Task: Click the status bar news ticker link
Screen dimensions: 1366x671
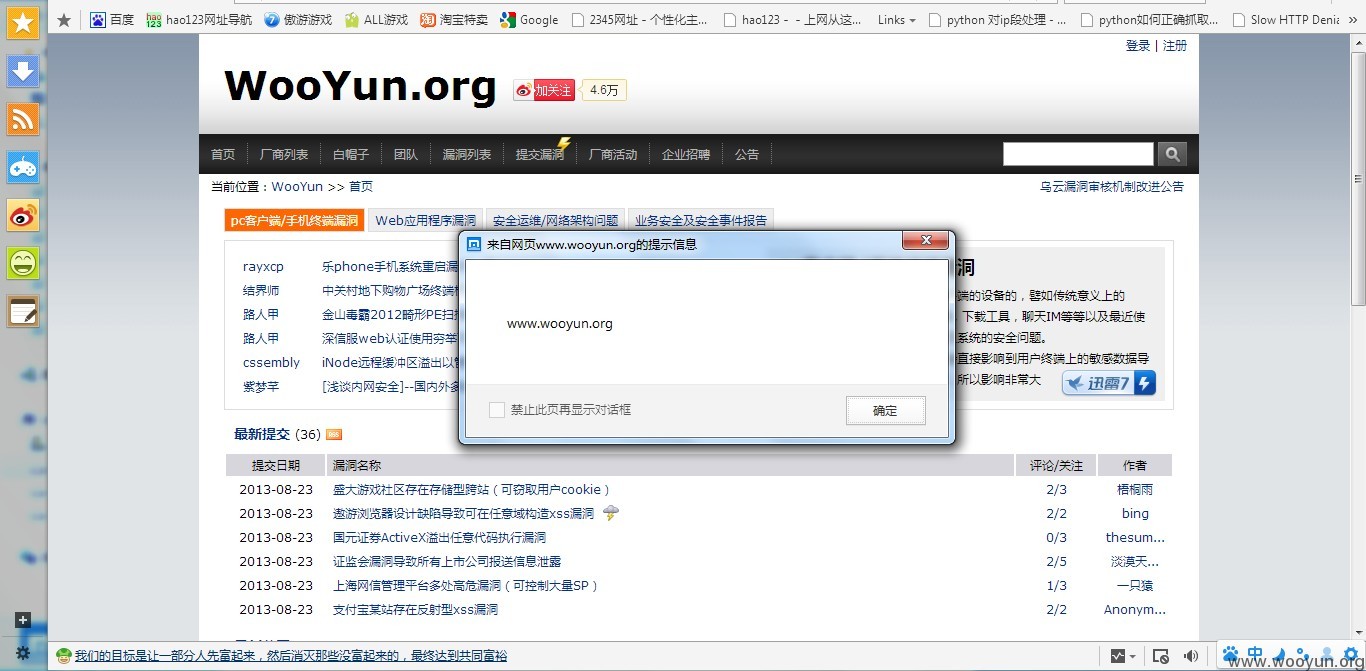Action: 291,656
